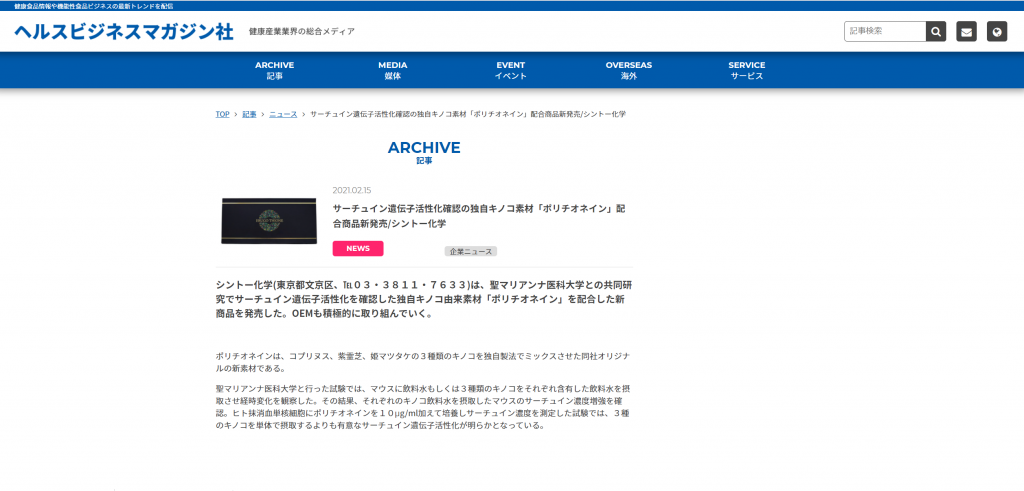Open the product box thumbnail image
The height and width of the screenshot is (491, 1024).
[x=269, y=221]
